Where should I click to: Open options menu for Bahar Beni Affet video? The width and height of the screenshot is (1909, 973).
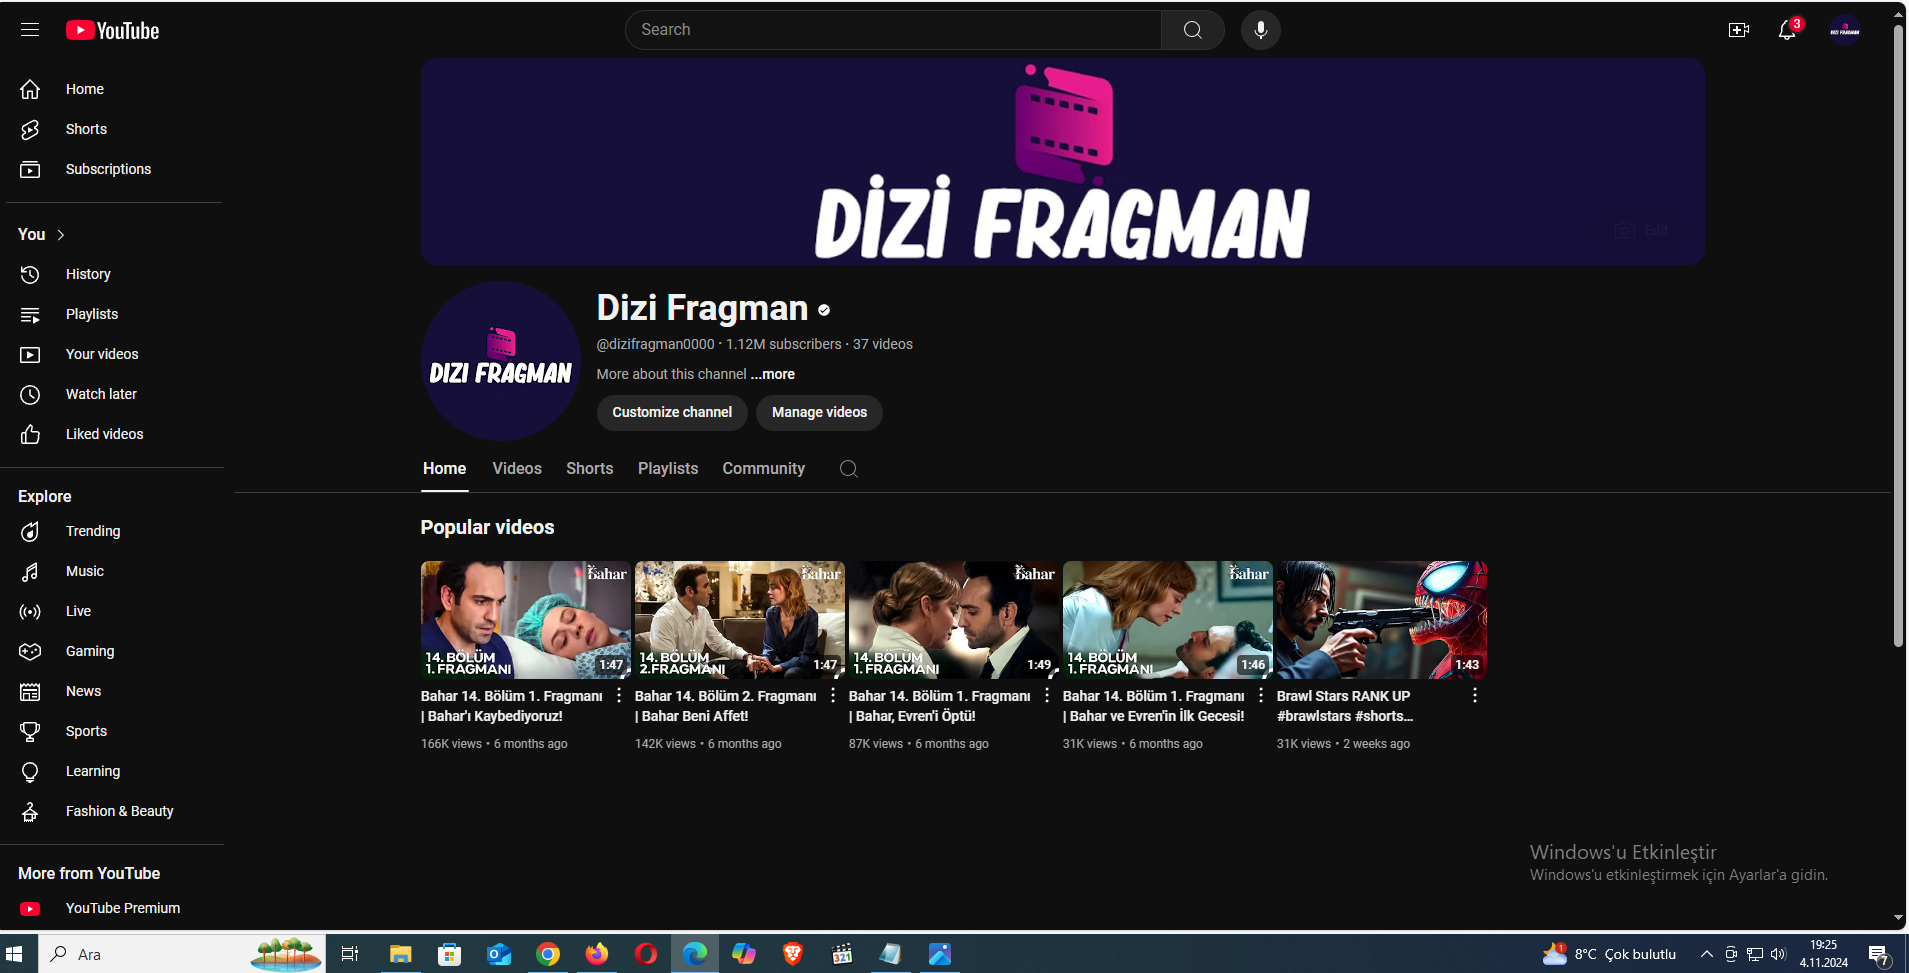tap(833, 696)
